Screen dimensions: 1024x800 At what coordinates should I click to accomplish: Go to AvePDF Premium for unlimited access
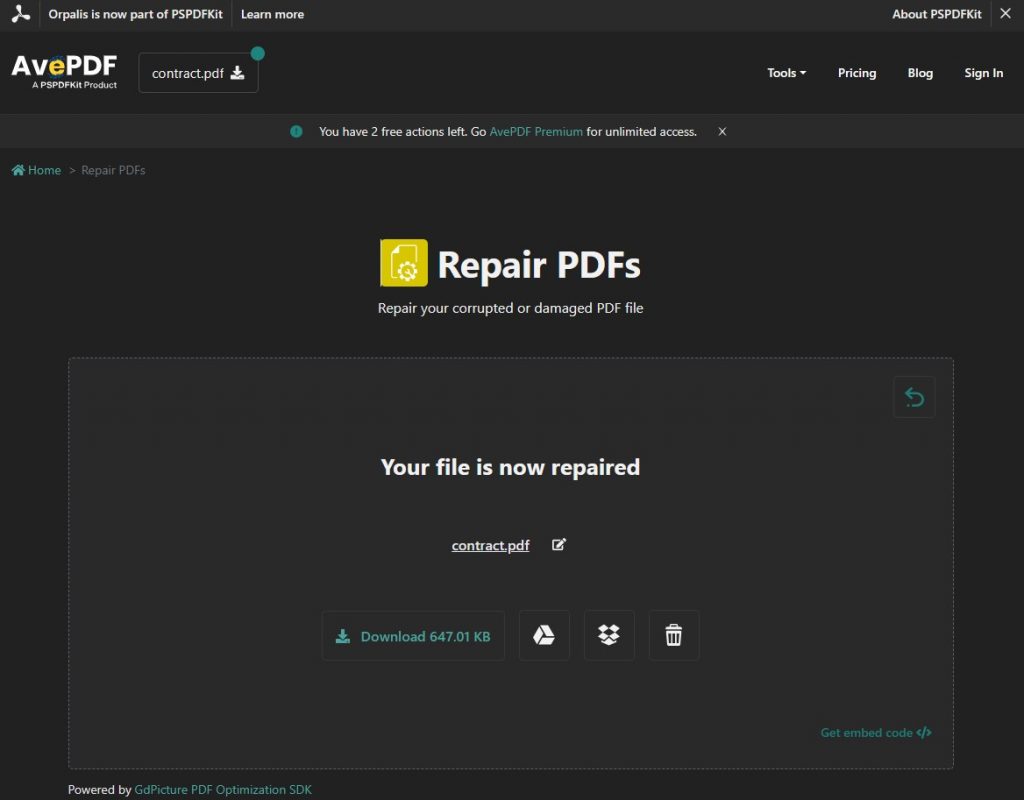tap(535, 131)
